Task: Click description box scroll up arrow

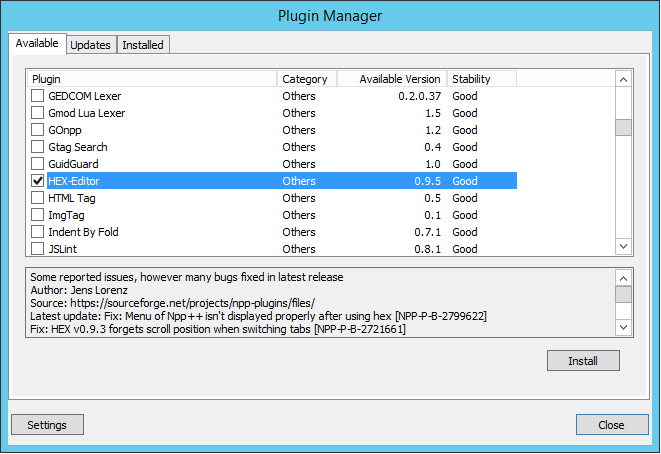Action: click(623, 278)
